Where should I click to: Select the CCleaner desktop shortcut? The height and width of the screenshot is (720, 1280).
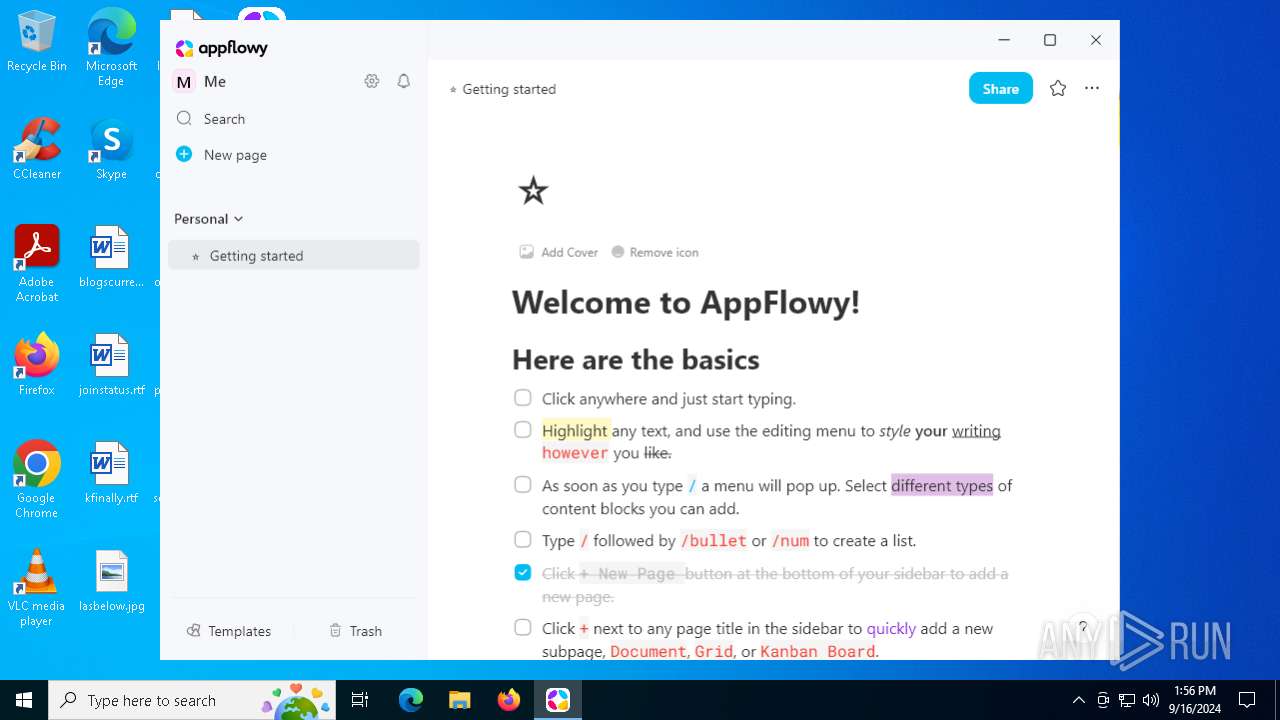37,150
